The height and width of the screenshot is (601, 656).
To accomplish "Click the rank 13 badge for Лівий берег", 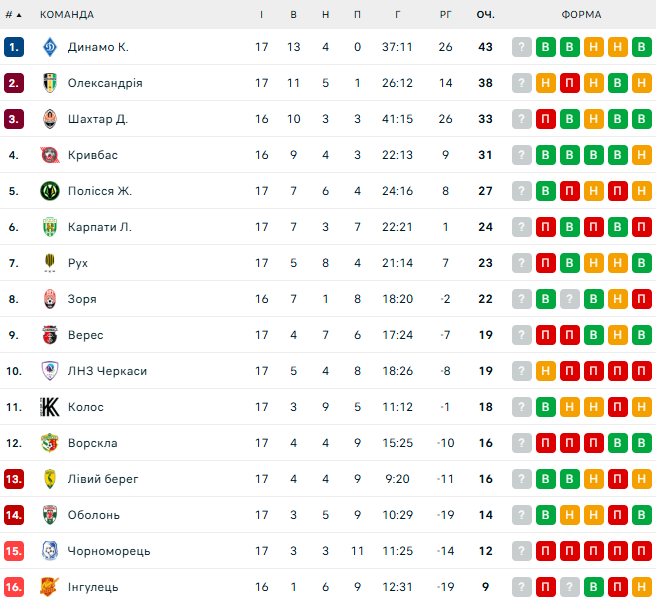I will 14,479.
